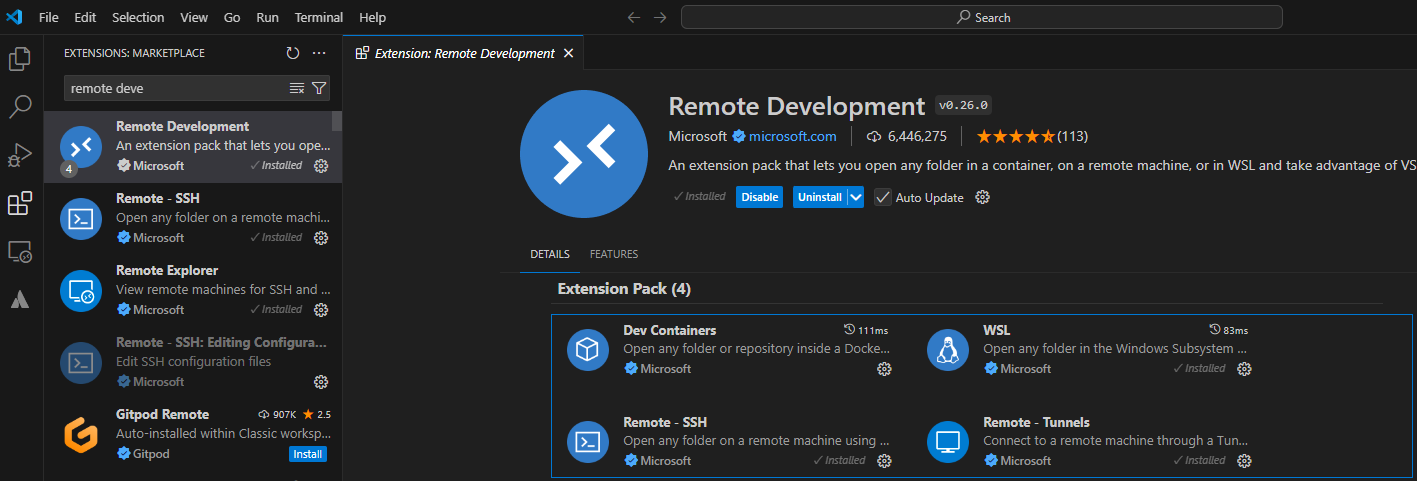Open manage gear for Remote - SSH list item

pyautogui.click(x=321, y=237)
